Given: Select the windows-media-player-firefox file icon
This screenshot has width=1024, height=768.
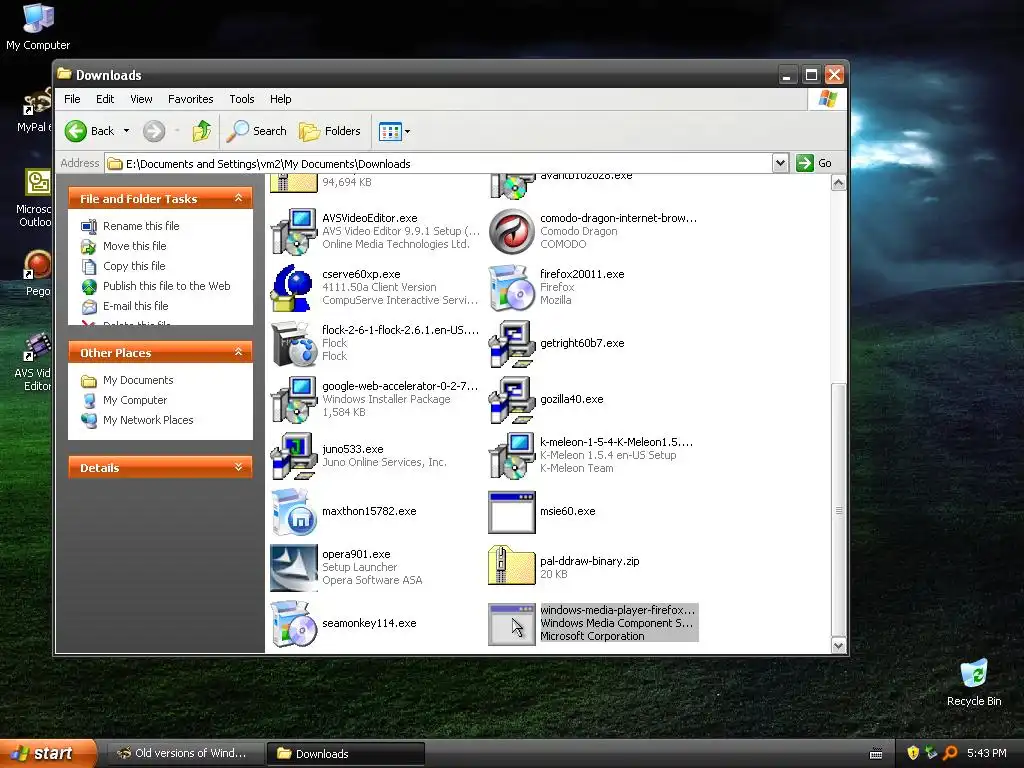Looking at the screenshot, I should point(512,624).
